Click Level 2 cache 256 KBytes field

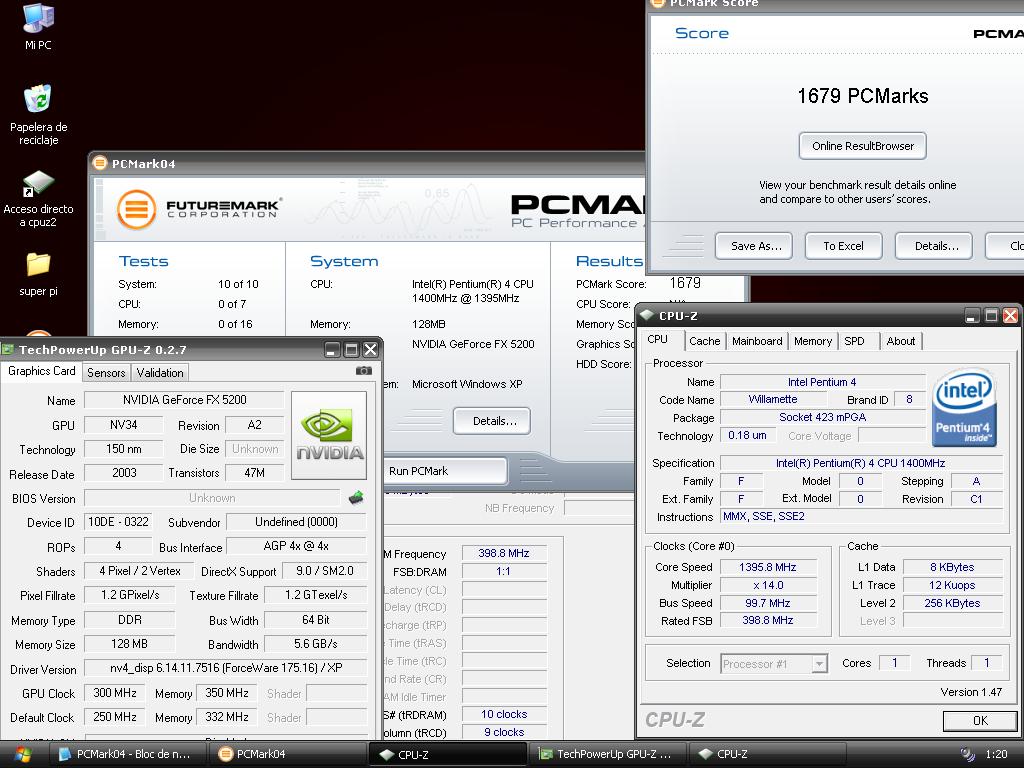(x=952, y=603)
